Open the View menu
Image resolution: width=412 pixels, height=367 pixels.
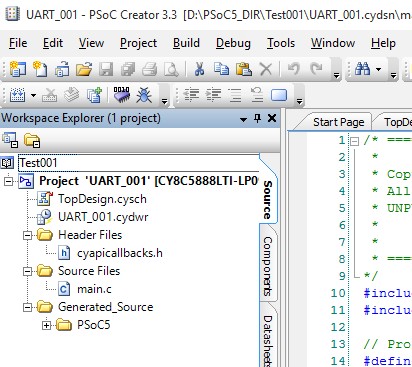(x=91, y=43)
